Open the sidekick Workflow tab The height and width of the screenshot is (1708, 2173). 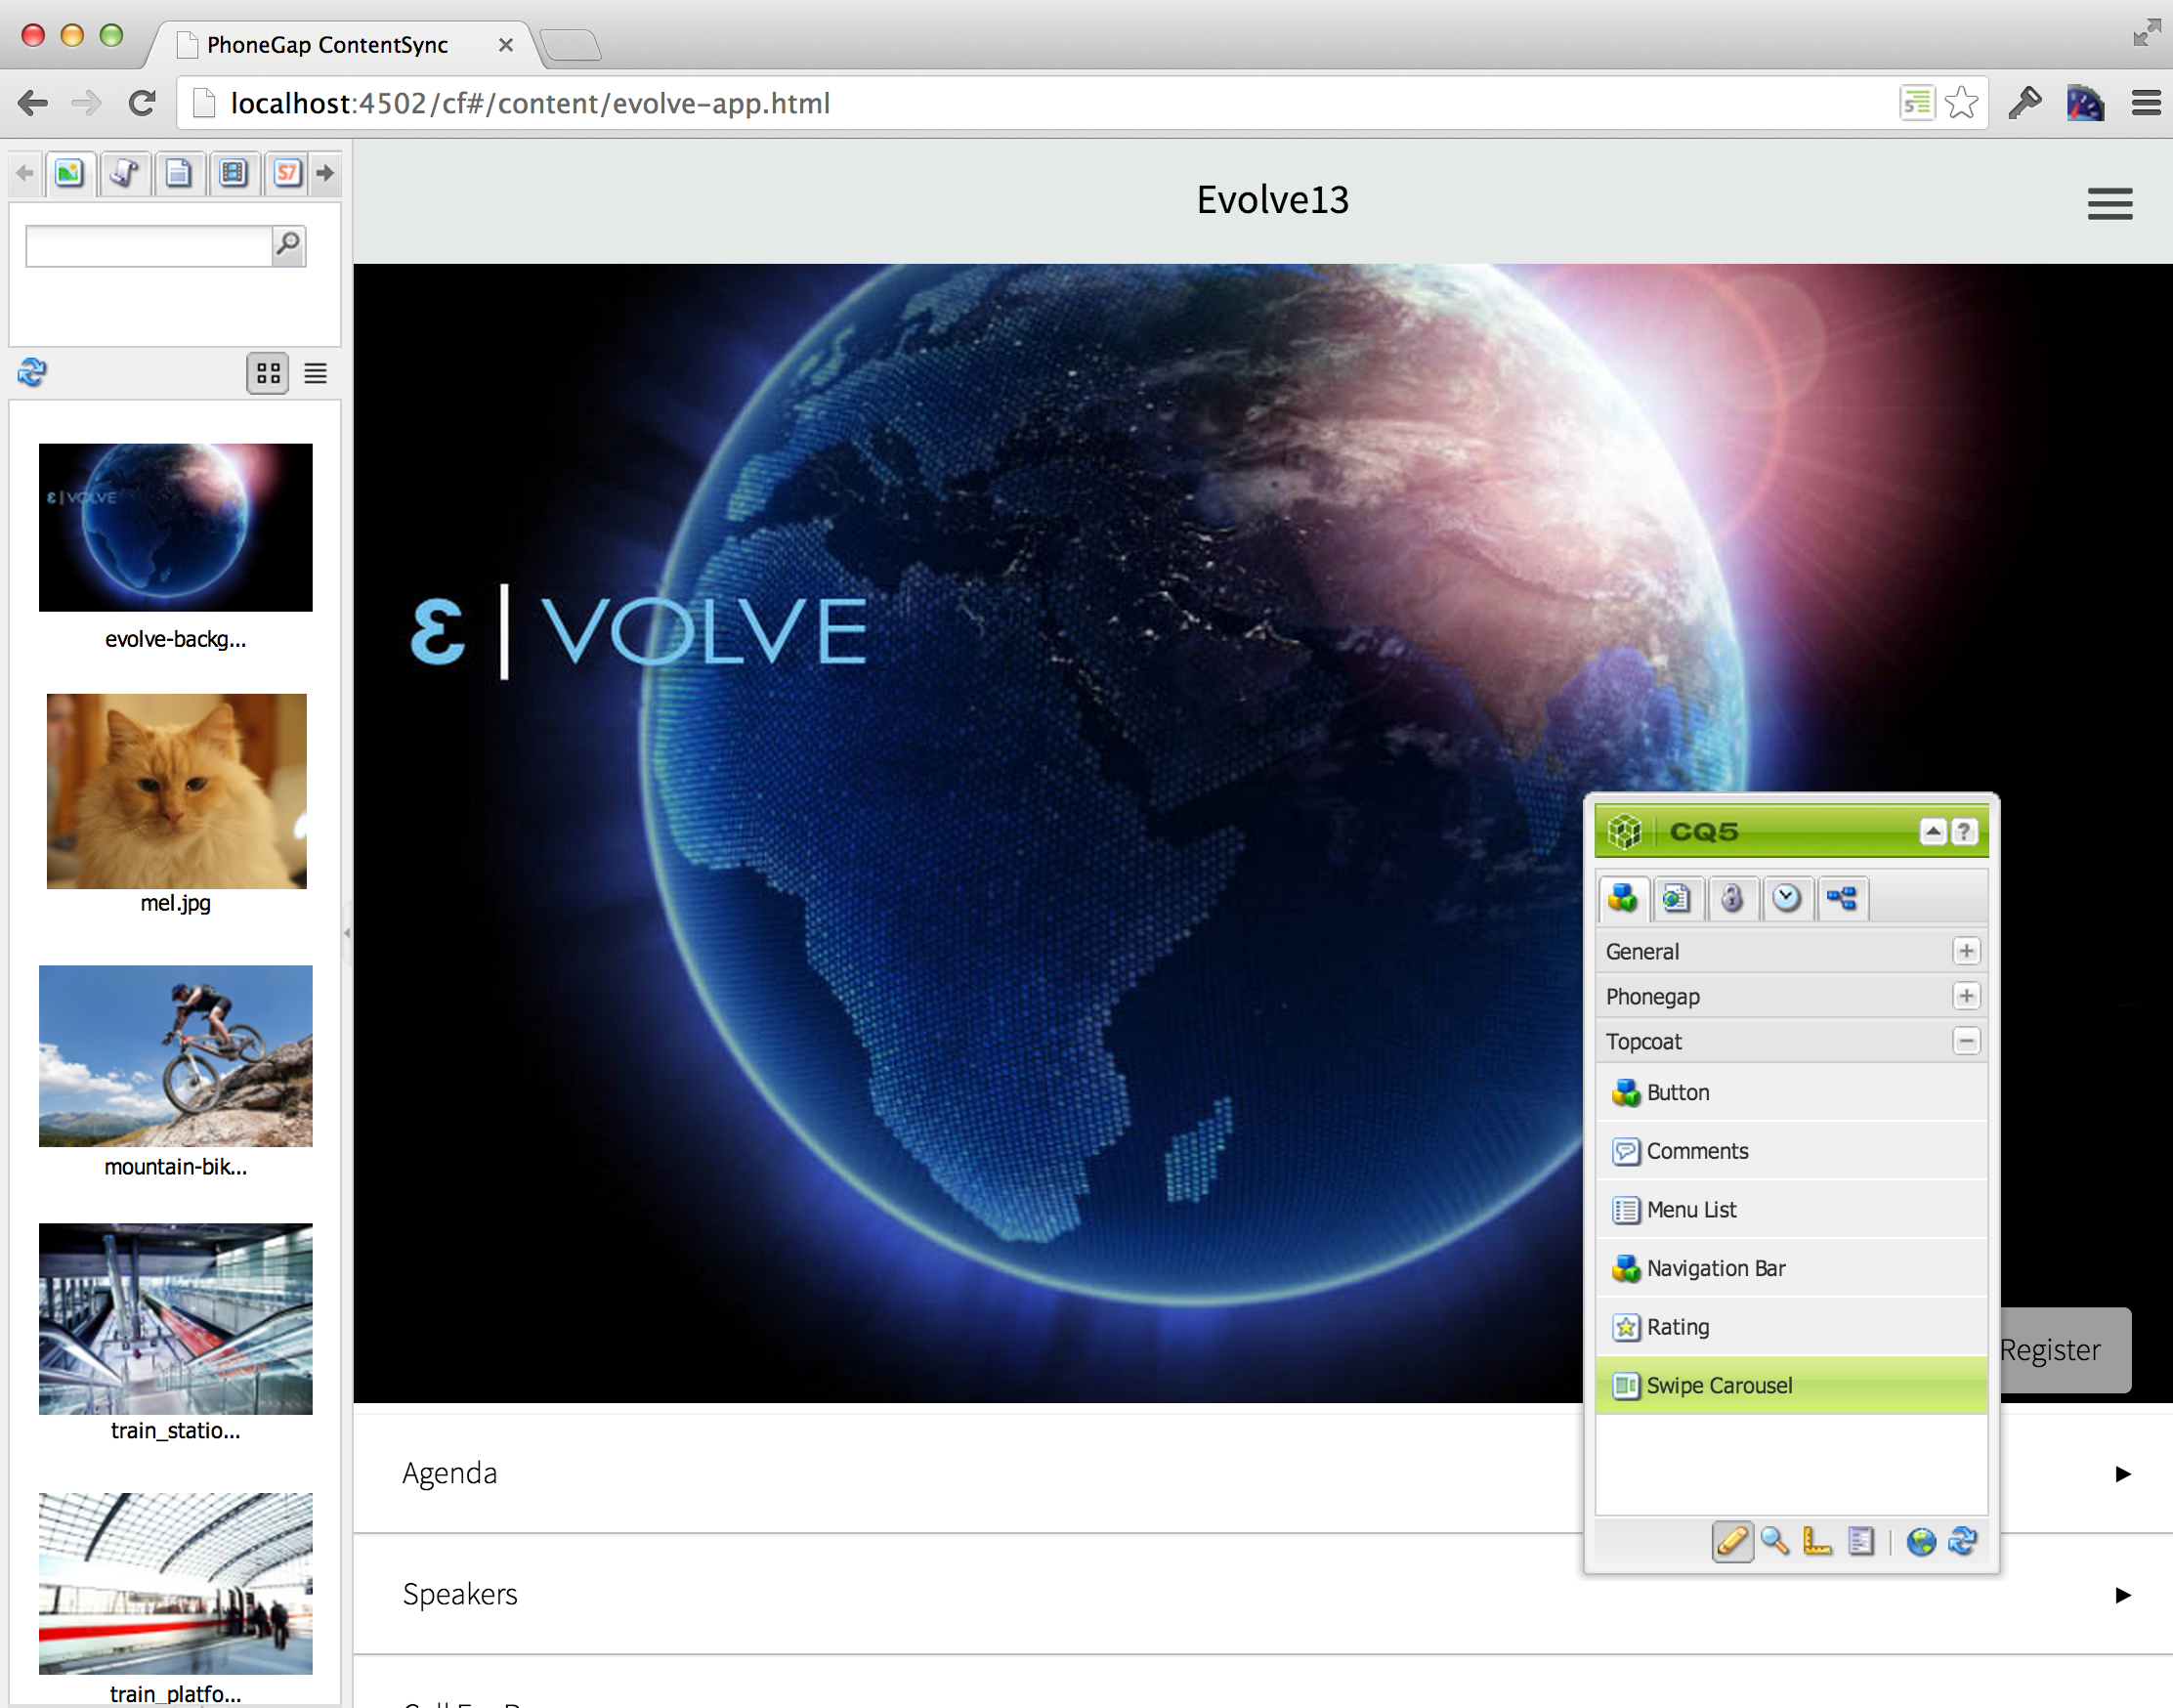[x=1842, y=898]
